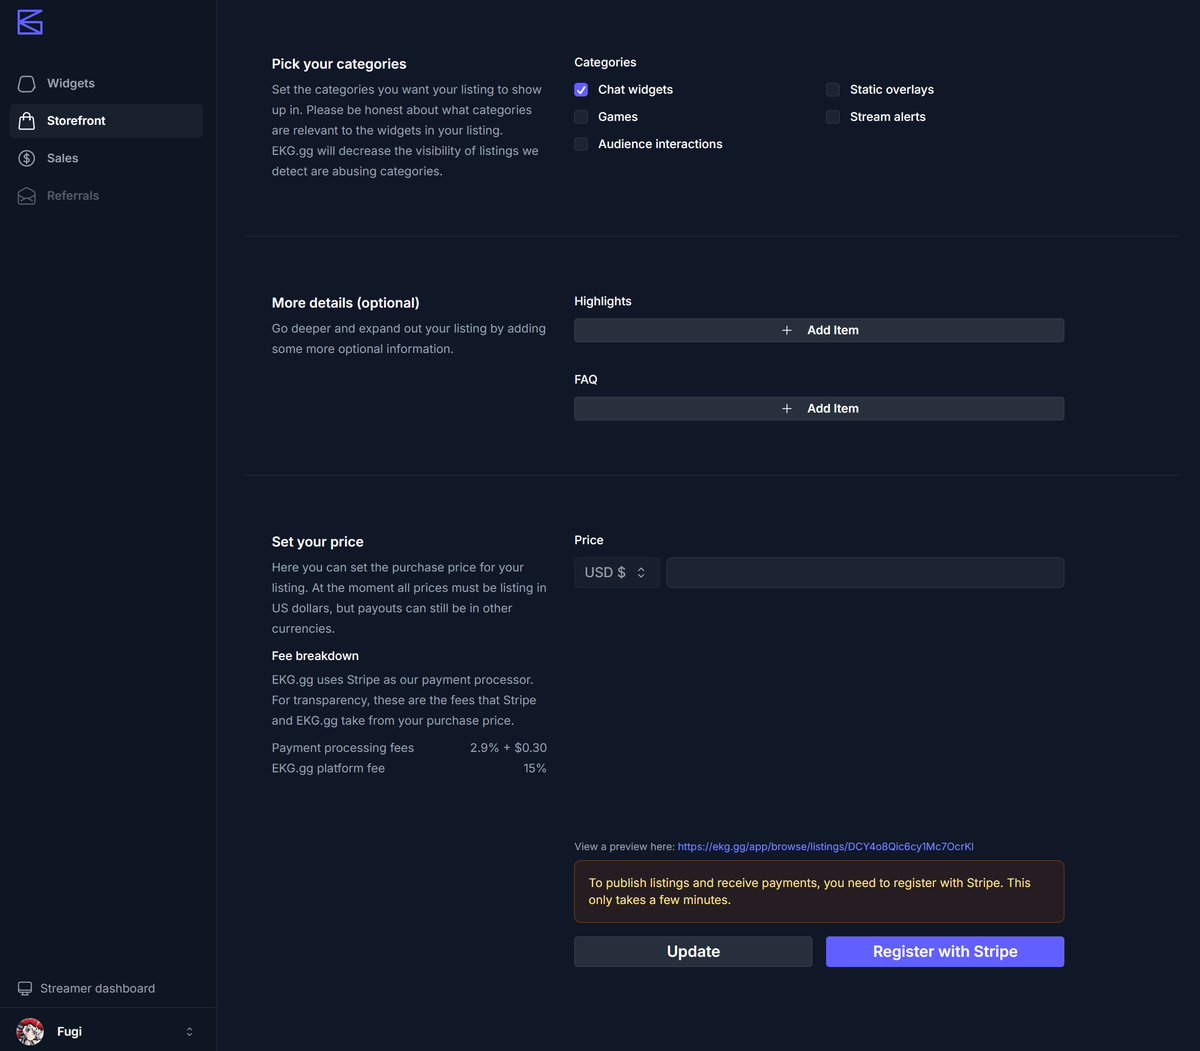Click Register with Stripe
The width and height of the screenshot is (1200, 1051).
tap(945, 952)
